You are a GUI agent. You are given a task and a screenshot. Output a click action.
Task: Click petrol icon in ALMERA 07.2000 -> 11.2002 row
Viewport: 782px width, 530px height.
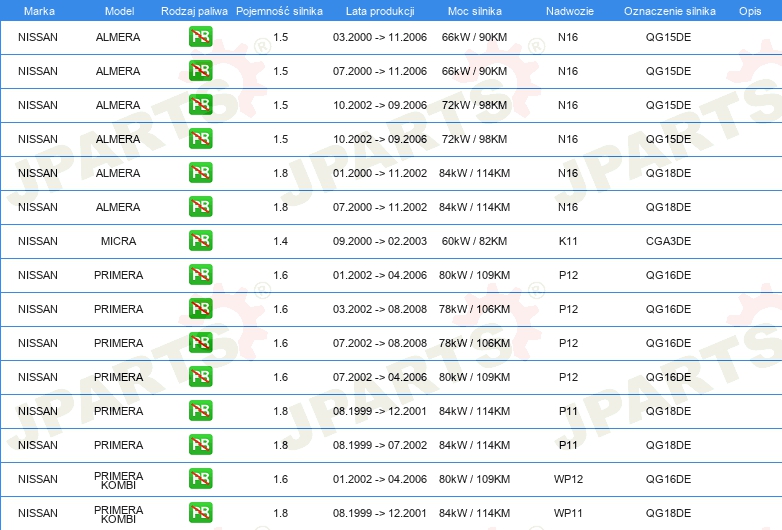pyautogui.click(x=200, y=207)
